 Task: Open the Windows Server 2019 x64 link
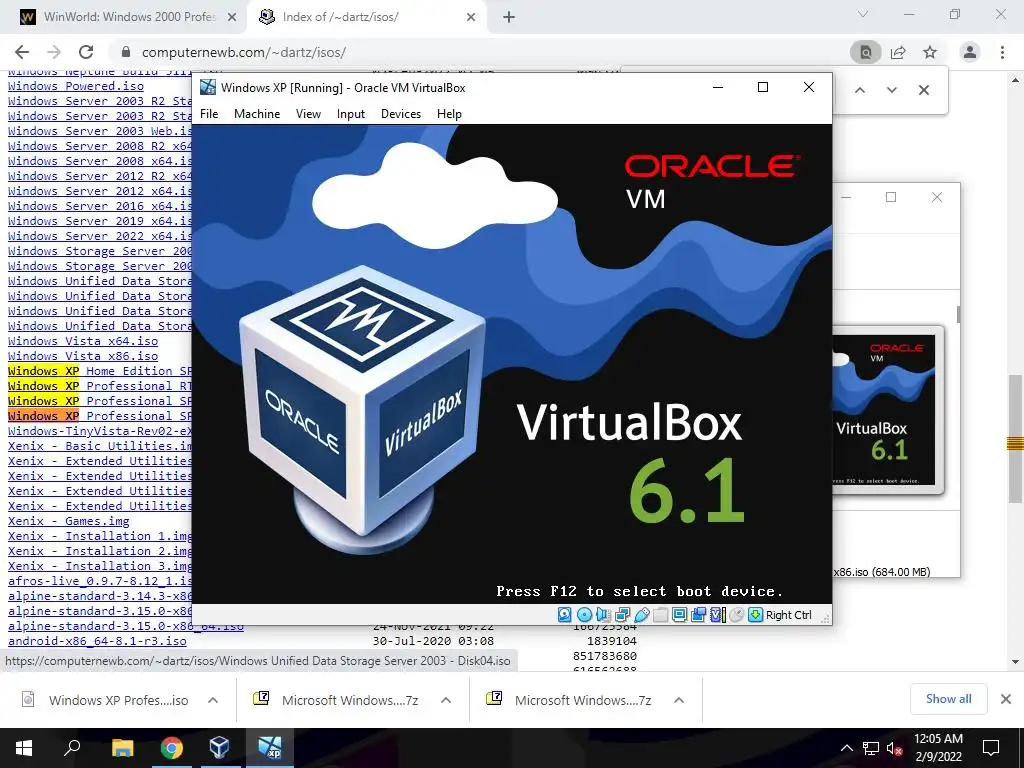(99, 221)
